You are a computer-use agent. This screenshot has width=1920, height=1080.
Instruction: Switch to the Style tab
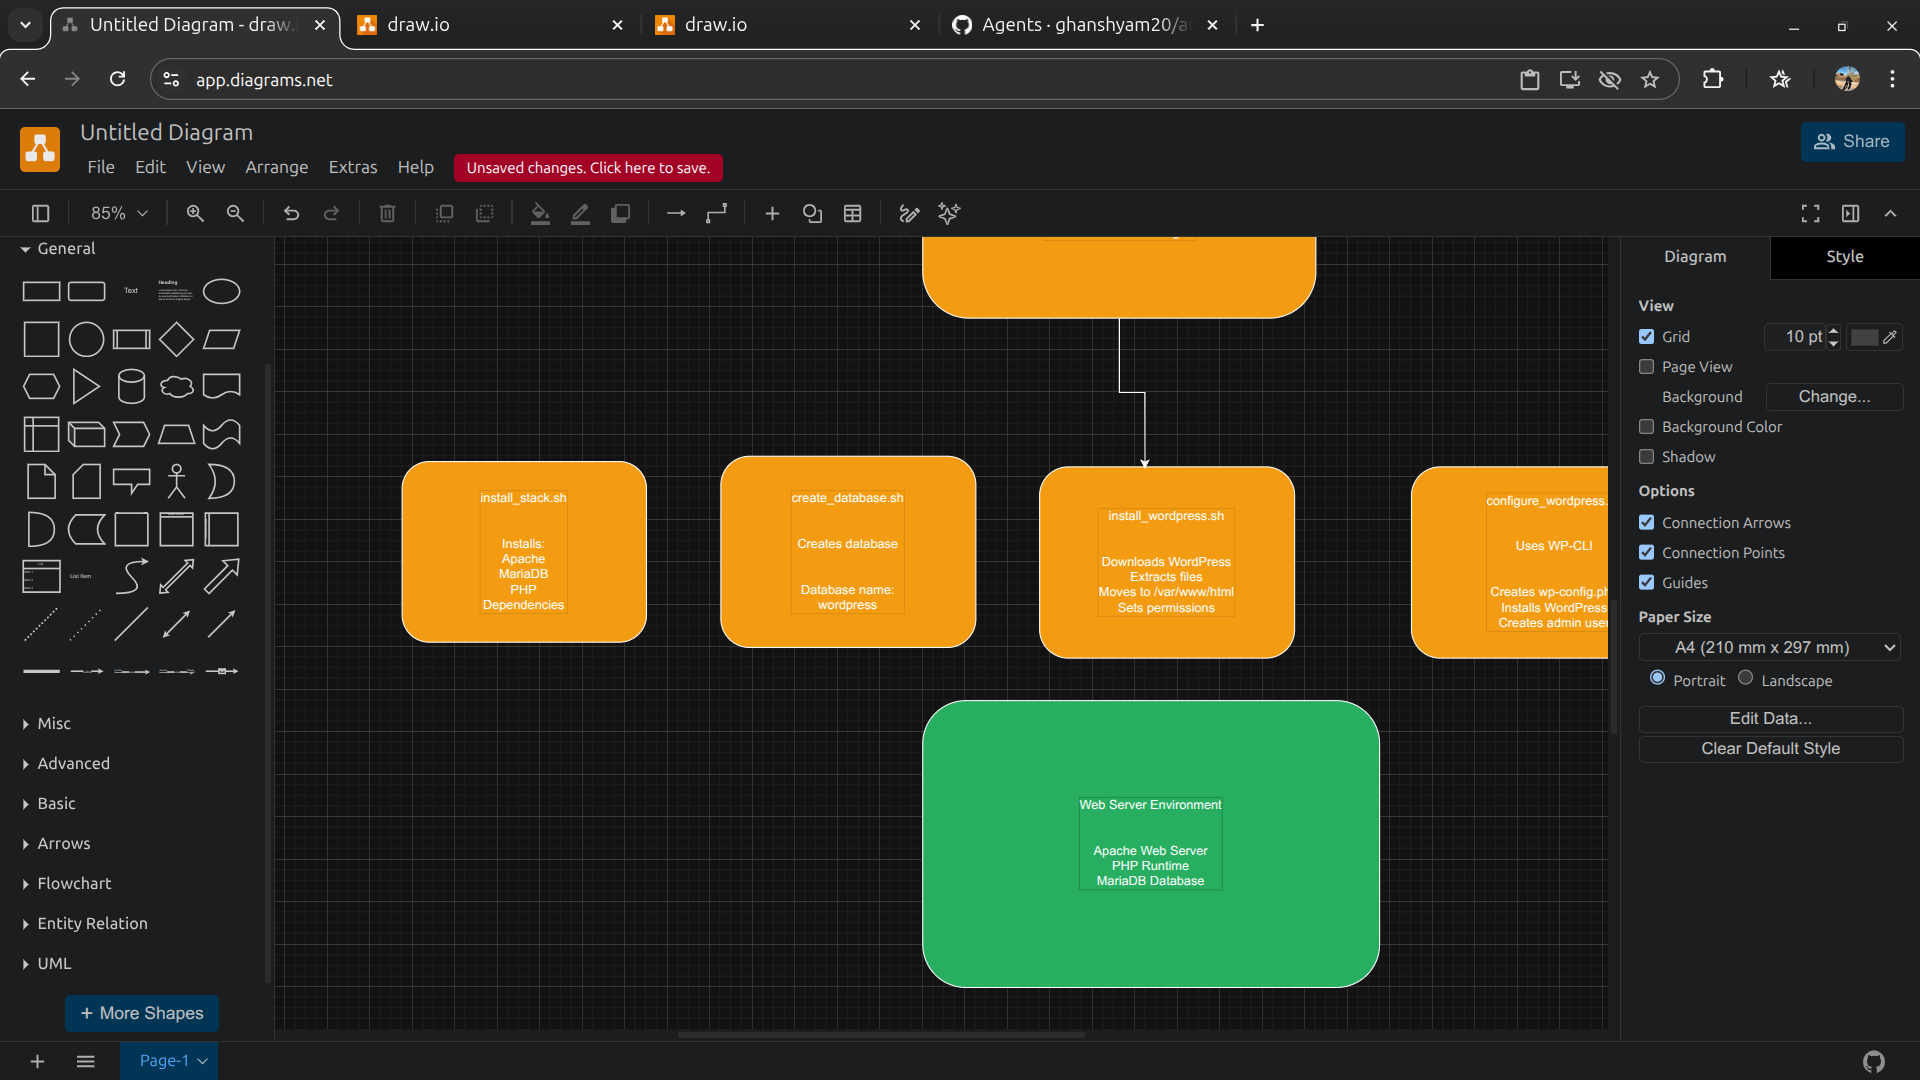pos(1844,257)
